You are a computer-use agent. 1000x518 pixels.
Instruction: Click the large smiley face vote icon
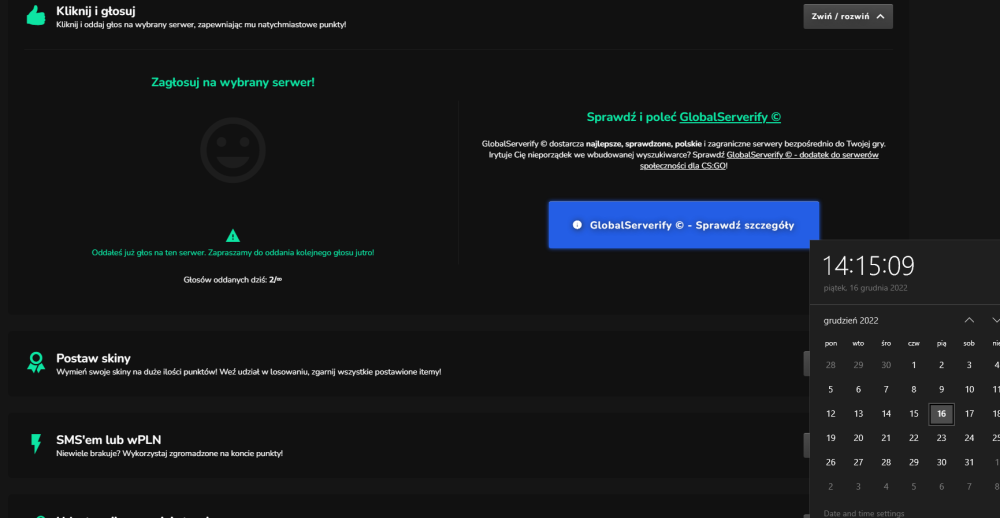coord(233,151)
